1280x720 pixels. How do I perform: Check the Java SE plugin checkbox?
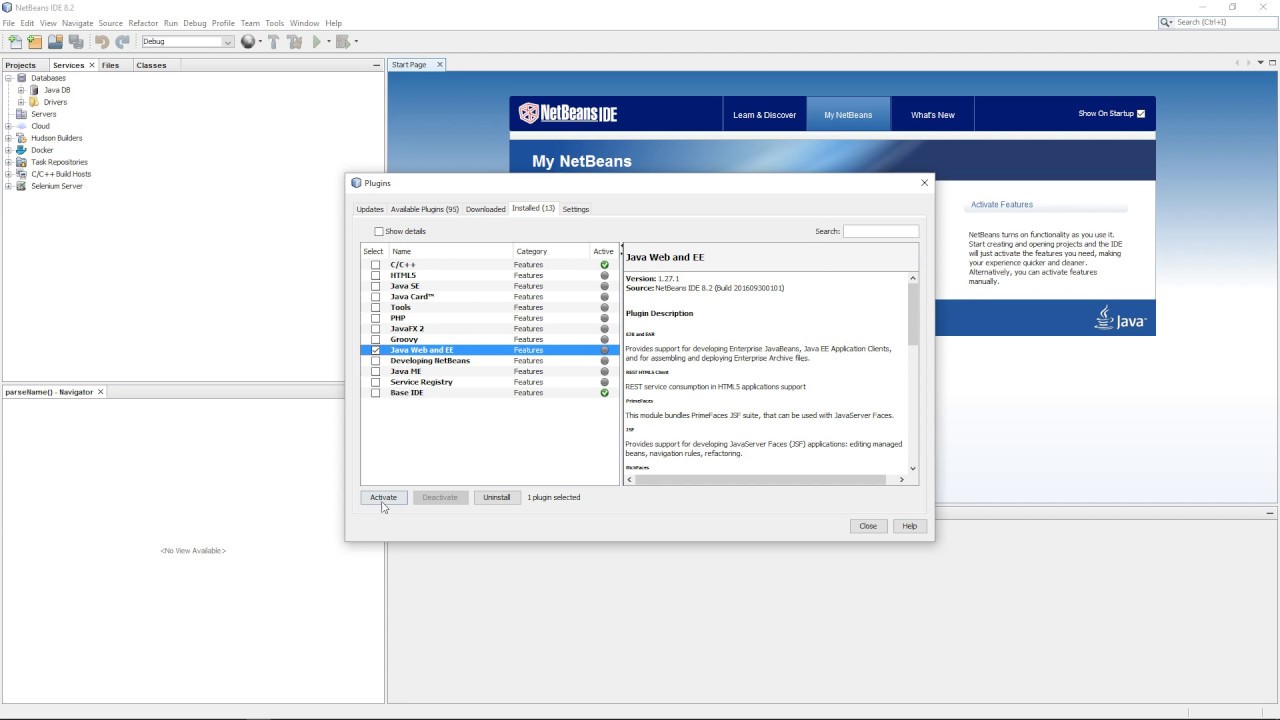[x=376, y=286]
